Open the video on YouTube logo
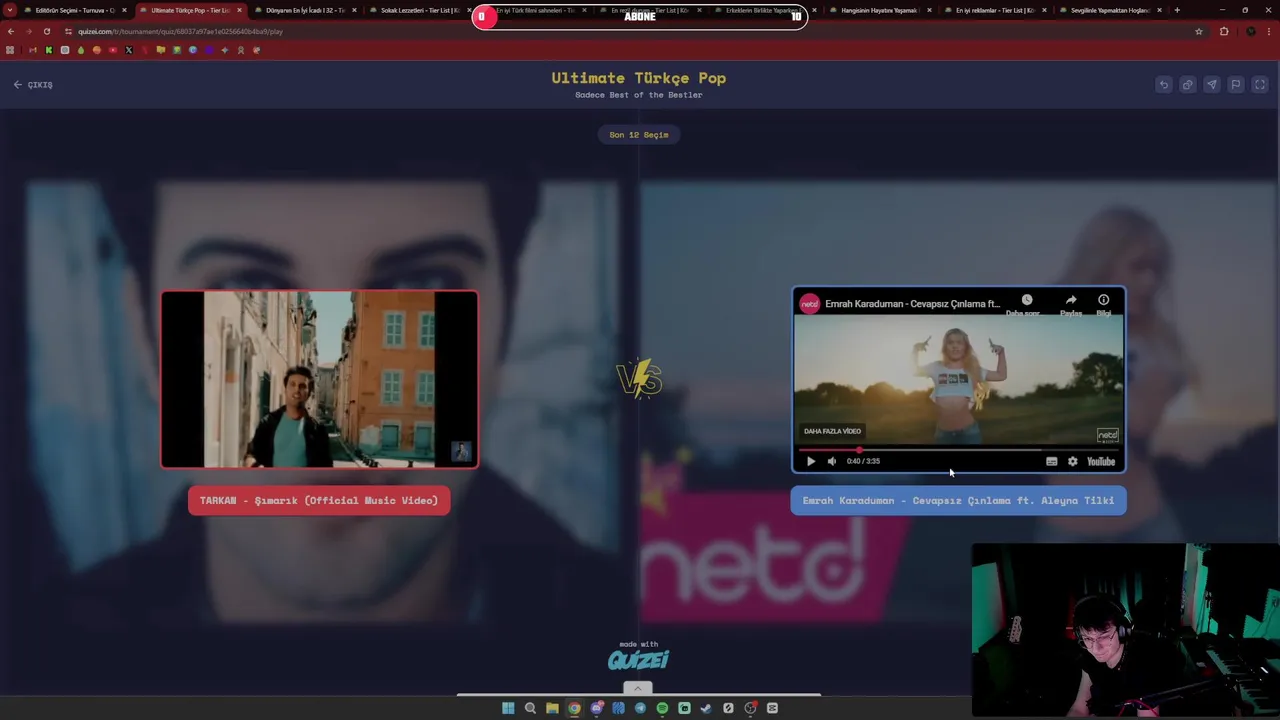This screenshot has width=1280, height=720. (1101, 461)
